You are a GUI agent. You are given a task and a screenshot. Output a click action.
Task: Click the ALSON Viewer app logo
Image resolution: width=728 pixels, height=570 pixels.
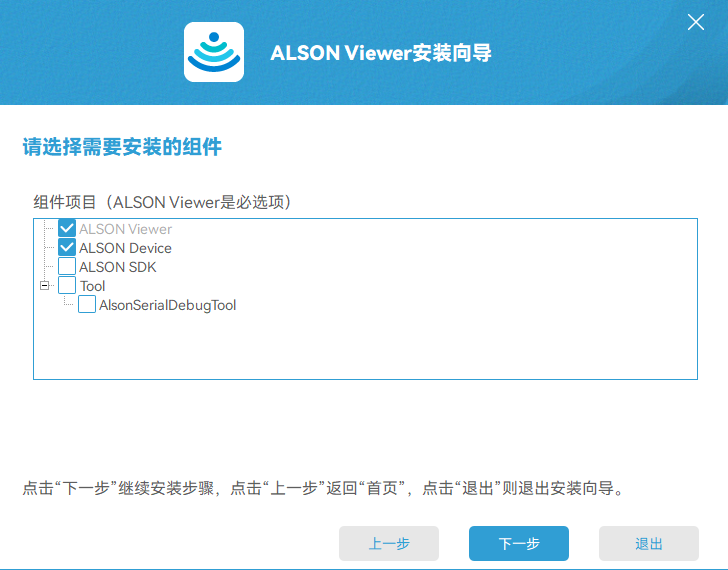pos(214,52)
